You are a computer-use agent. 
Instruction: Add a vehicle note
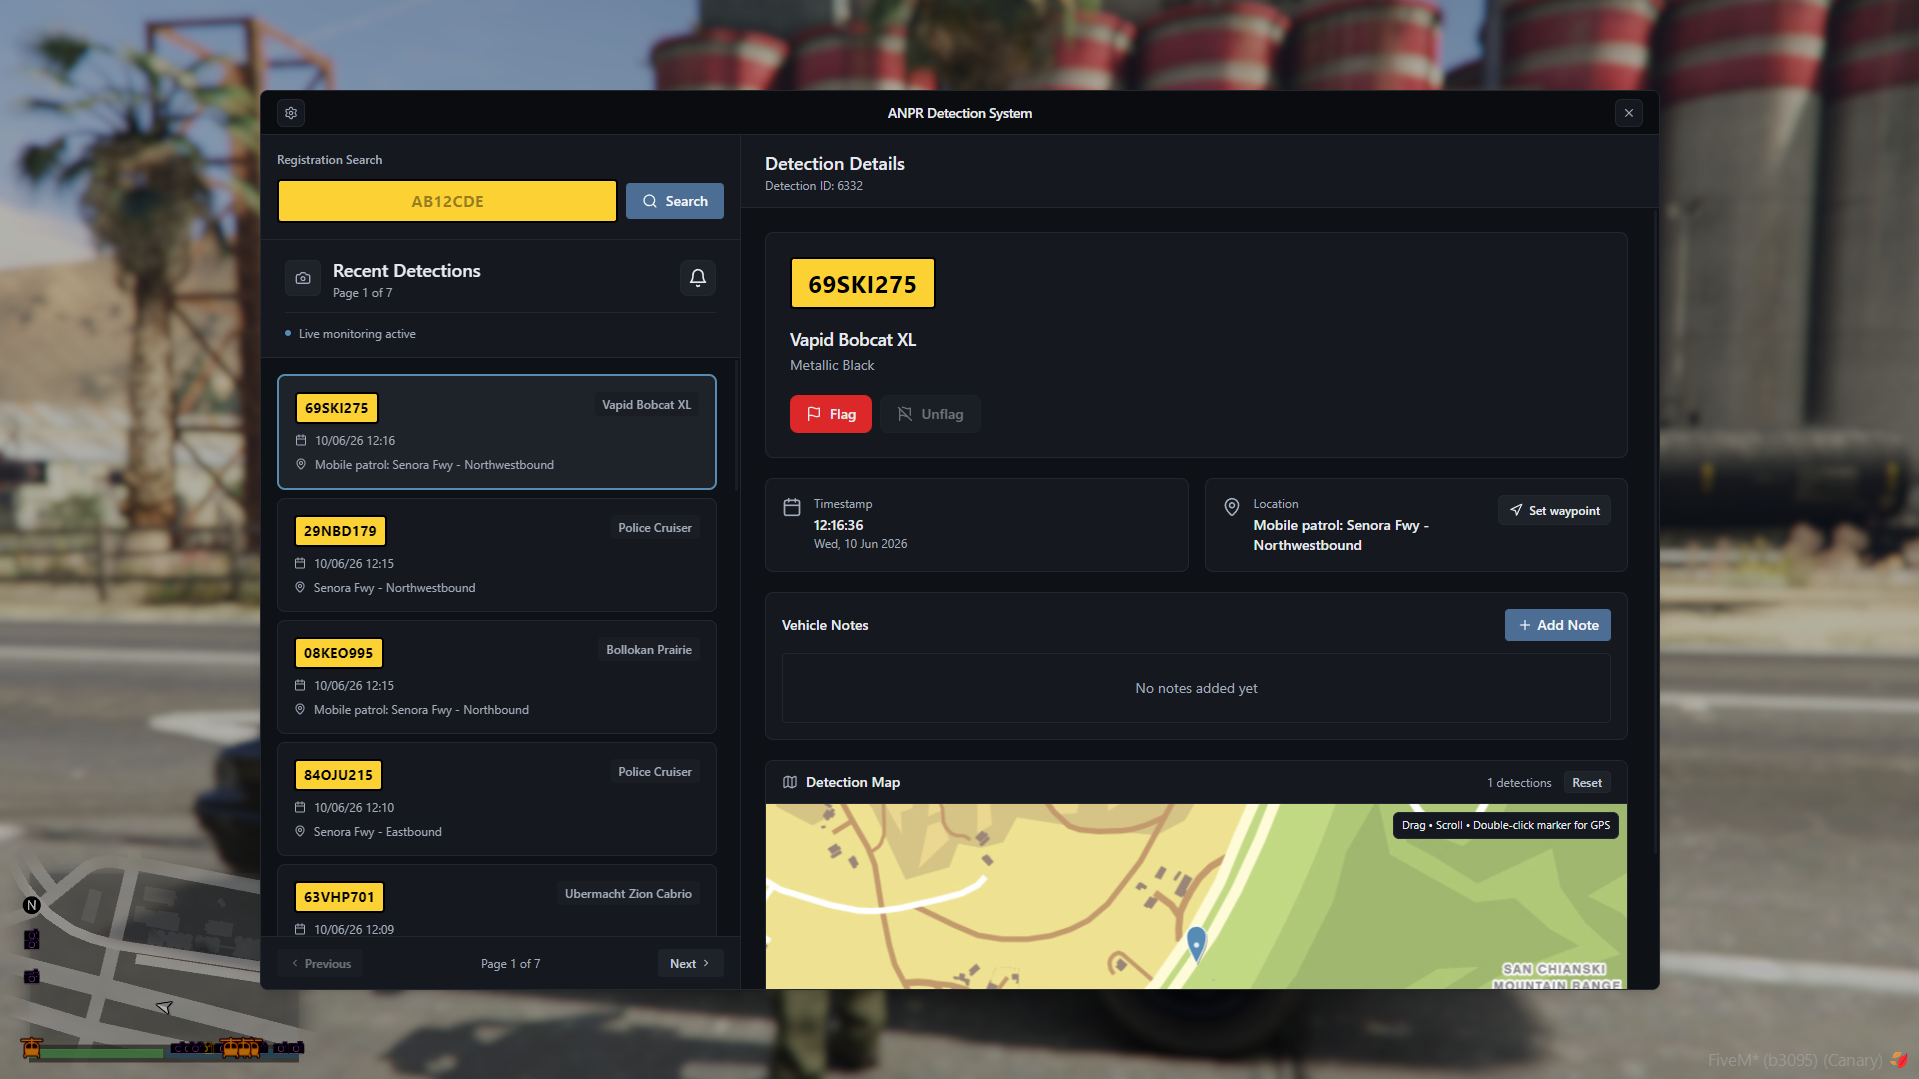[x=1558, y=625]
